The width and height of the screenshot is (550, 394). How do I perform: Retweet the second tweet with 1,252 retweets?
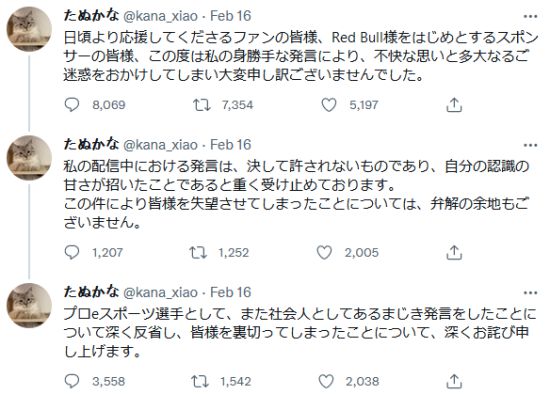click(198, 252)
